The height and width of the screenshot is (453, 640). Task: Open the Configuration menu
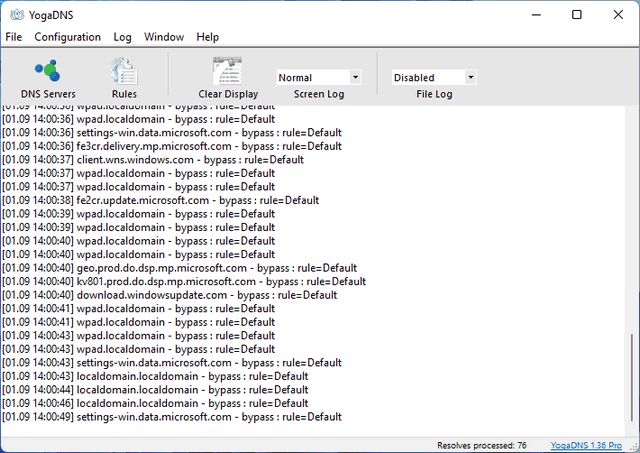(67, 37)
